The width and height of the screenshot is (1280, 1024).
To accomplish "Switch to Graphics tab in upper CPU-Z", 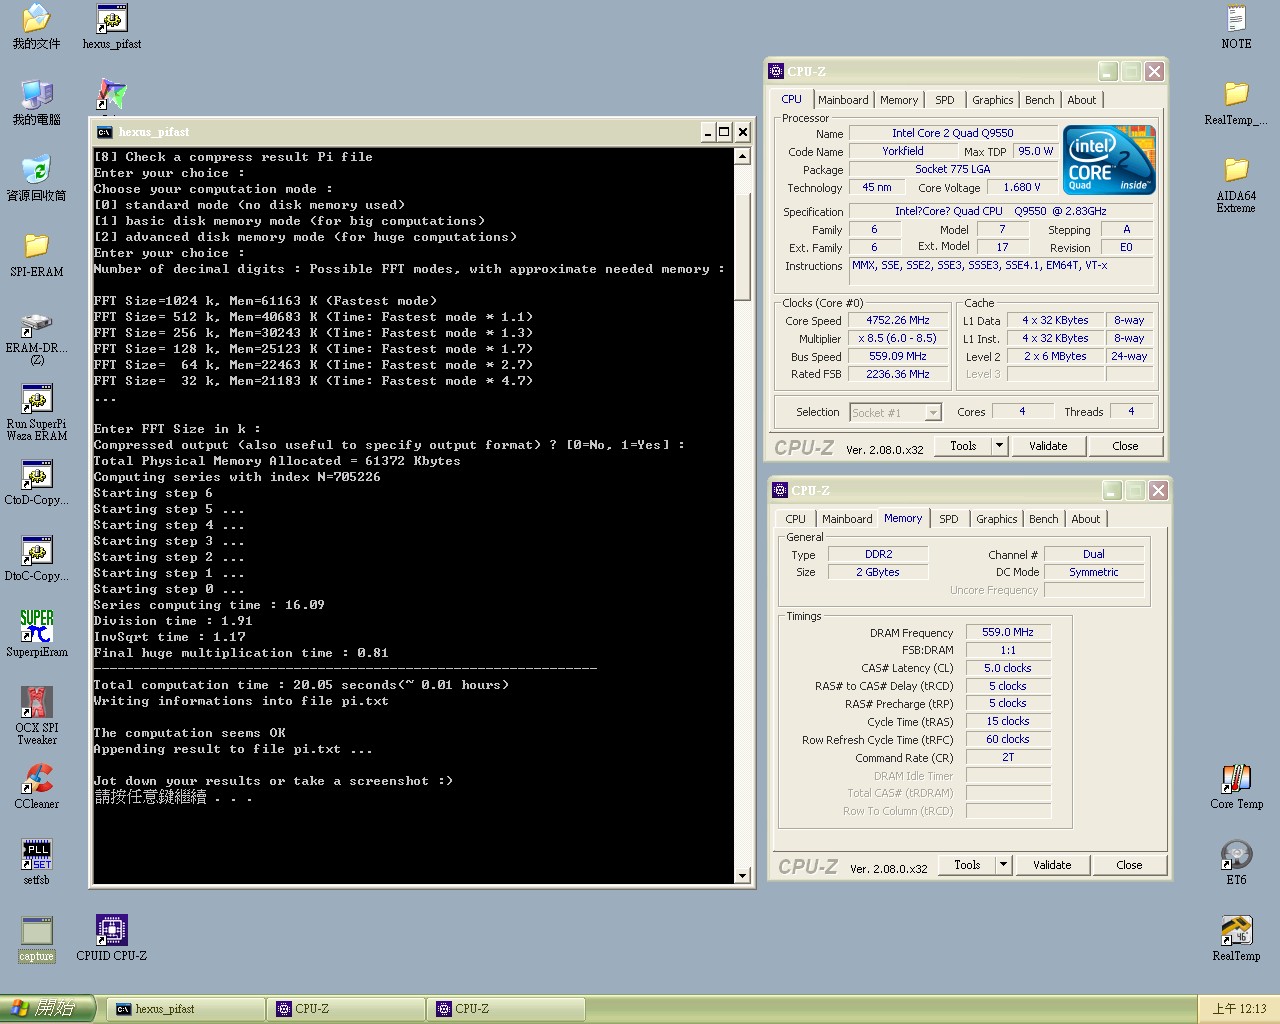I will (x=993, y=100).
